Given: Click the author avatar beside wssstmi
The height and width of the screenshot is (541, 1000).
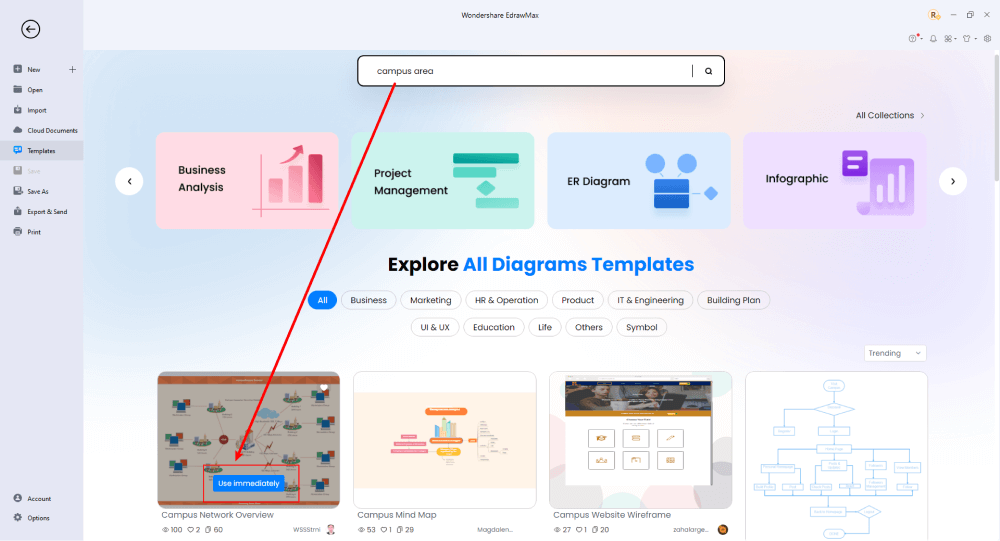Looking at the screenshot, I should click(330, 530).
